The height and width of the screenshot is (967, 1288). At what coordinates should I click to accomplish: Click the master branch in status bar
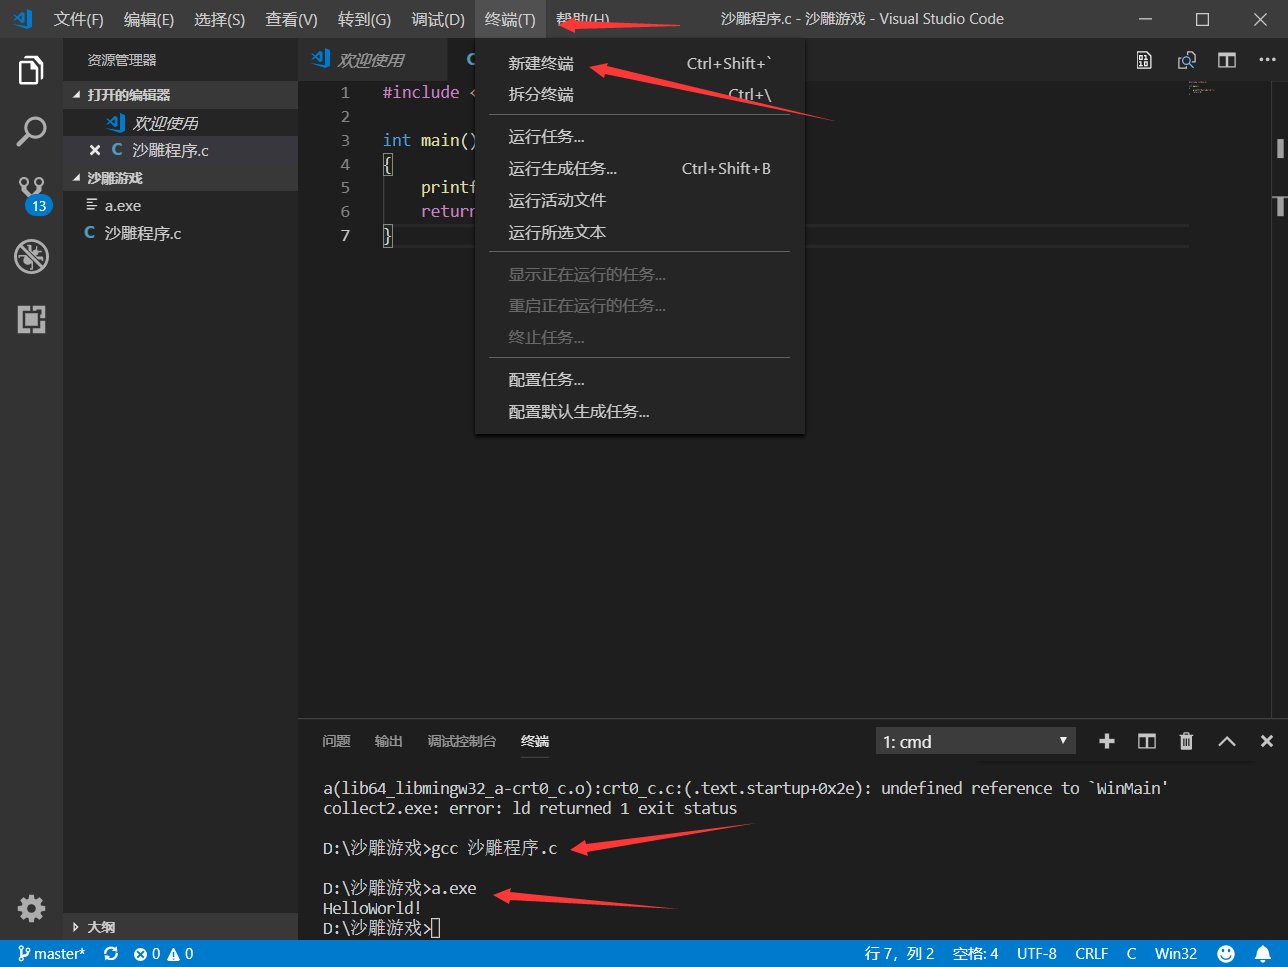pos(52,954)
